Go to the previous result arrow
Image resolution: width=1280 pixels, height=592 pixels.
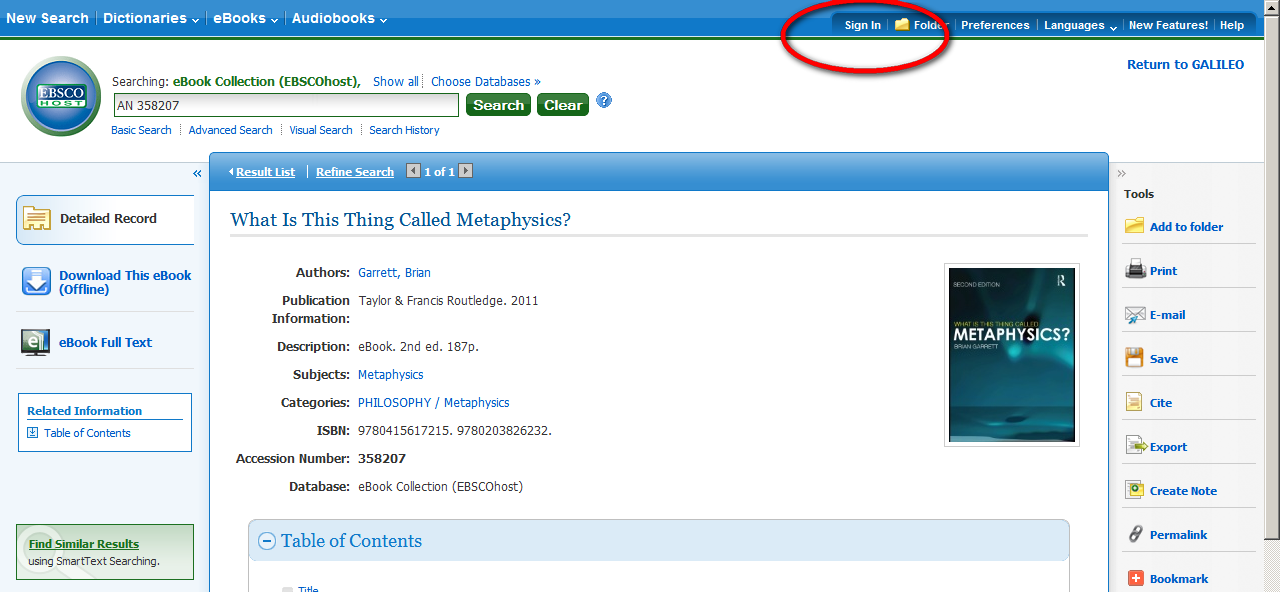[414, 171]
